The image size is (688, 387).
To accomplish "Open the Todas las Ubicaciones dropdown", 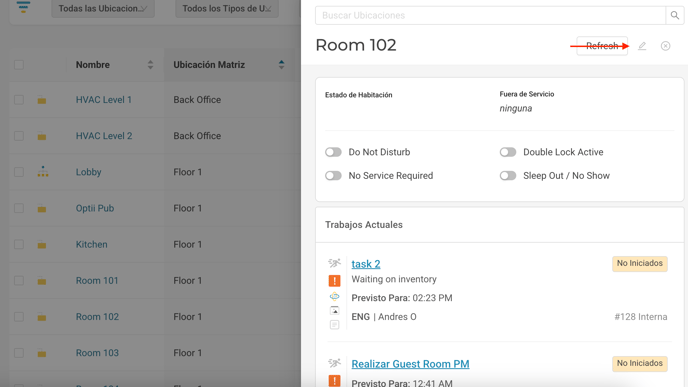I will pos(103,9).
